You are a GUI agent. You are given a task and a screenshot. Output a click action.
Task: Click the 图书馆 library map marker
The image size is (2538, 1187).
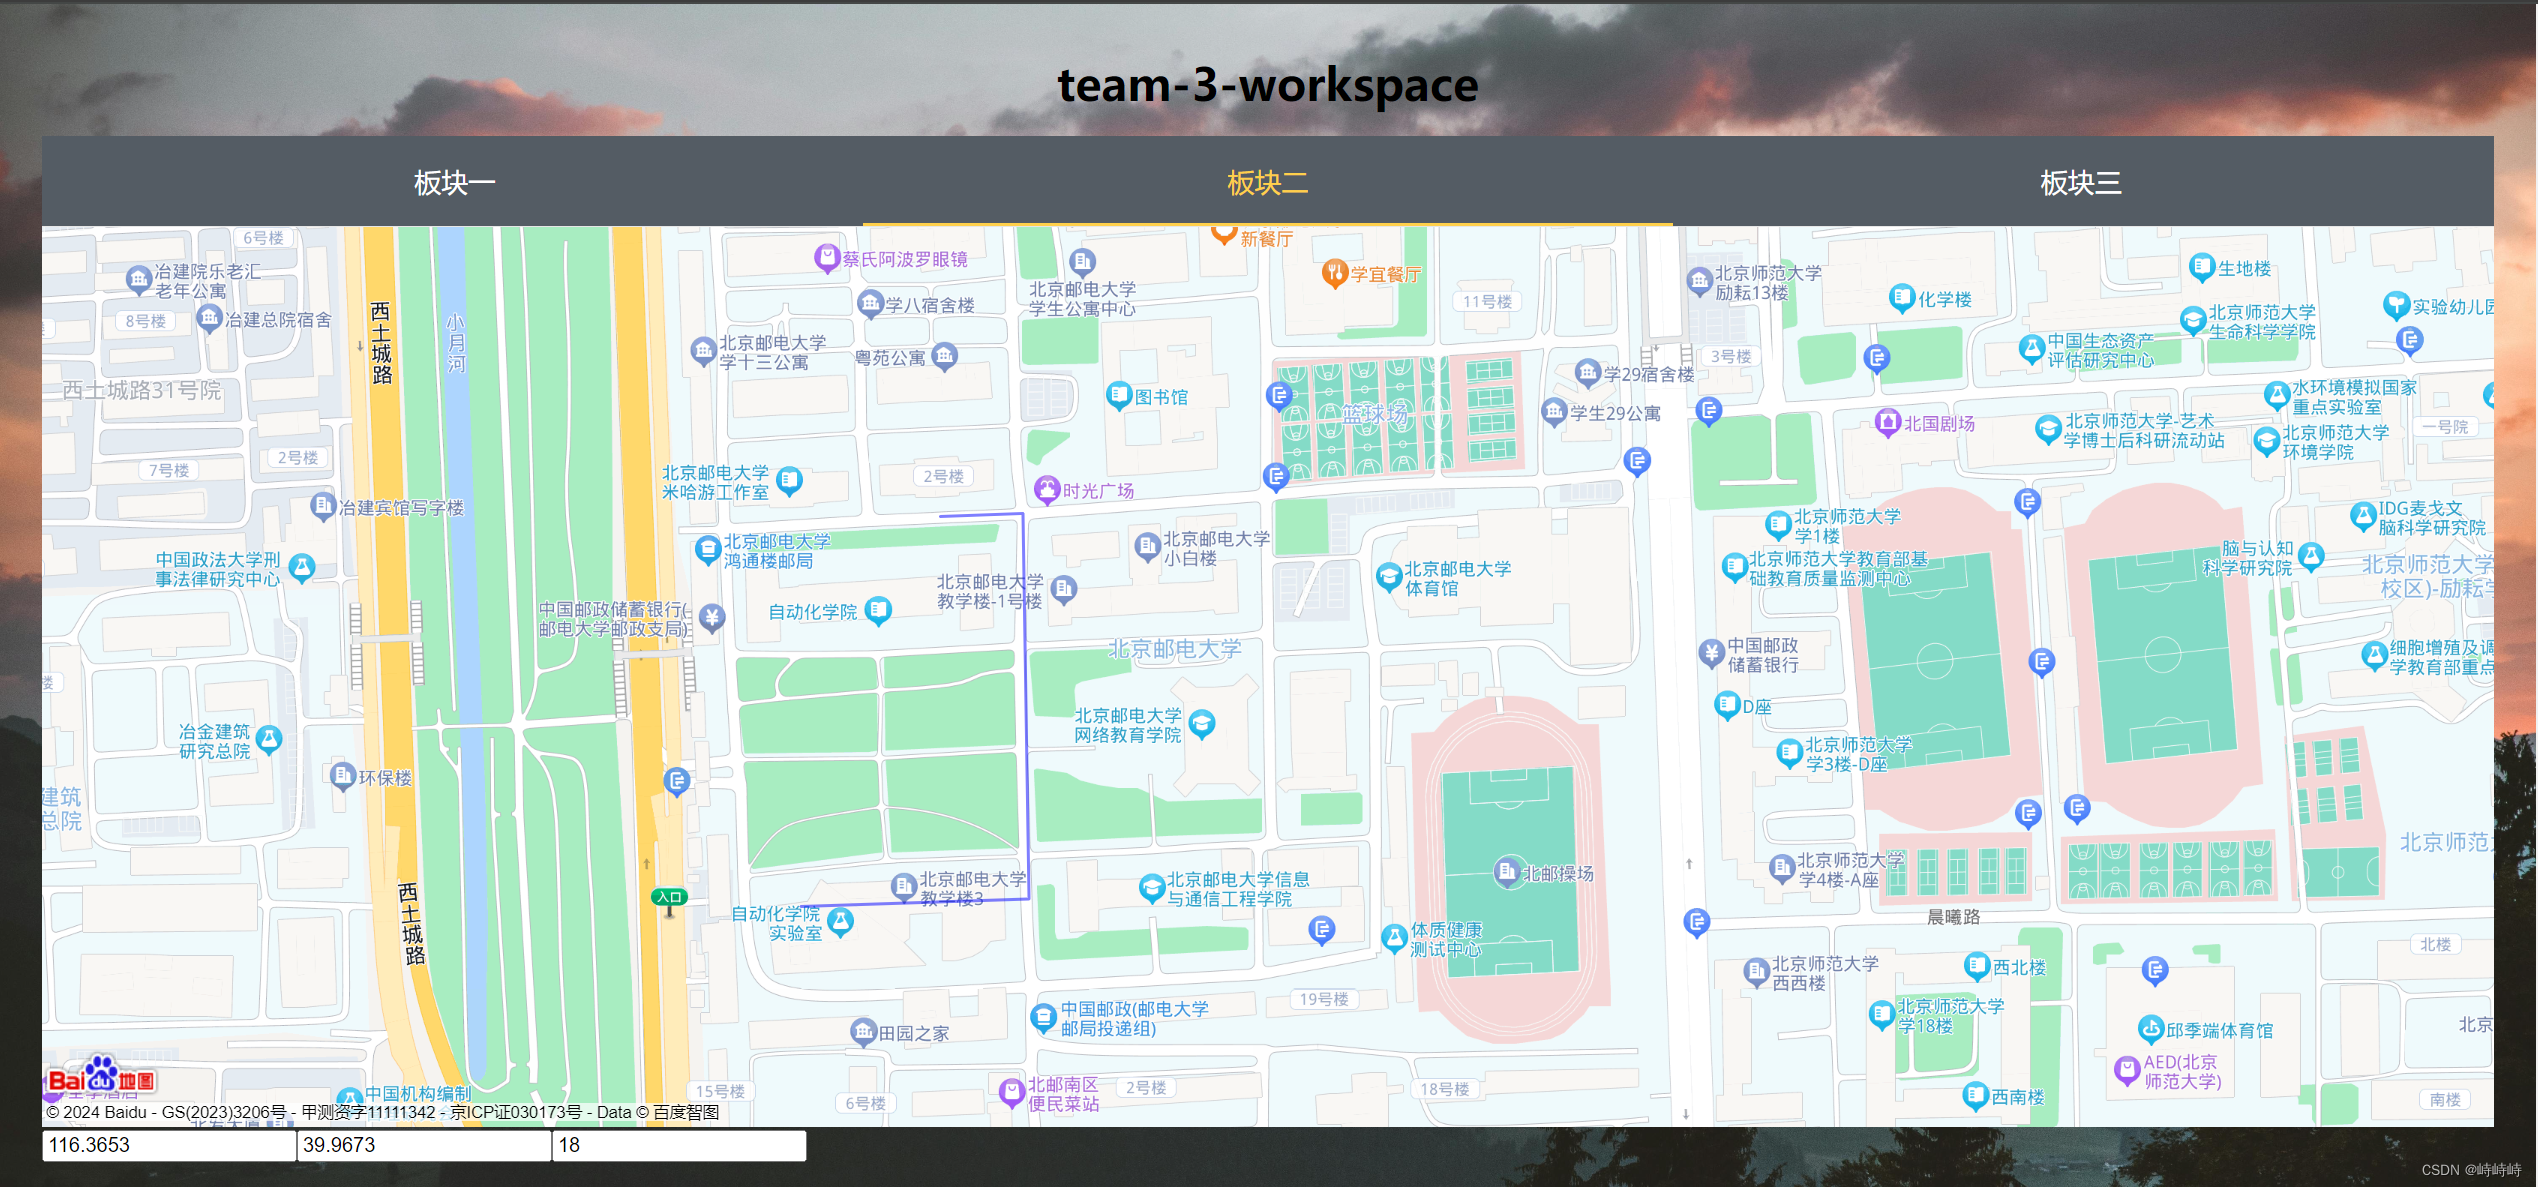(x=1119, y=396)
